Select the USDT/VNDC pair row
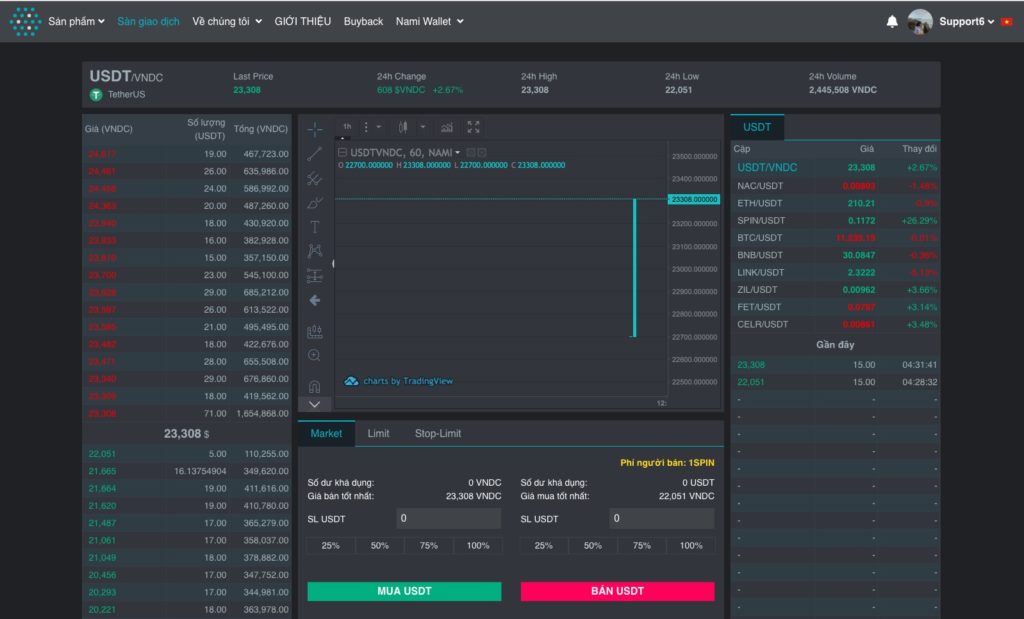1024x619 pixels. (835, 168)
